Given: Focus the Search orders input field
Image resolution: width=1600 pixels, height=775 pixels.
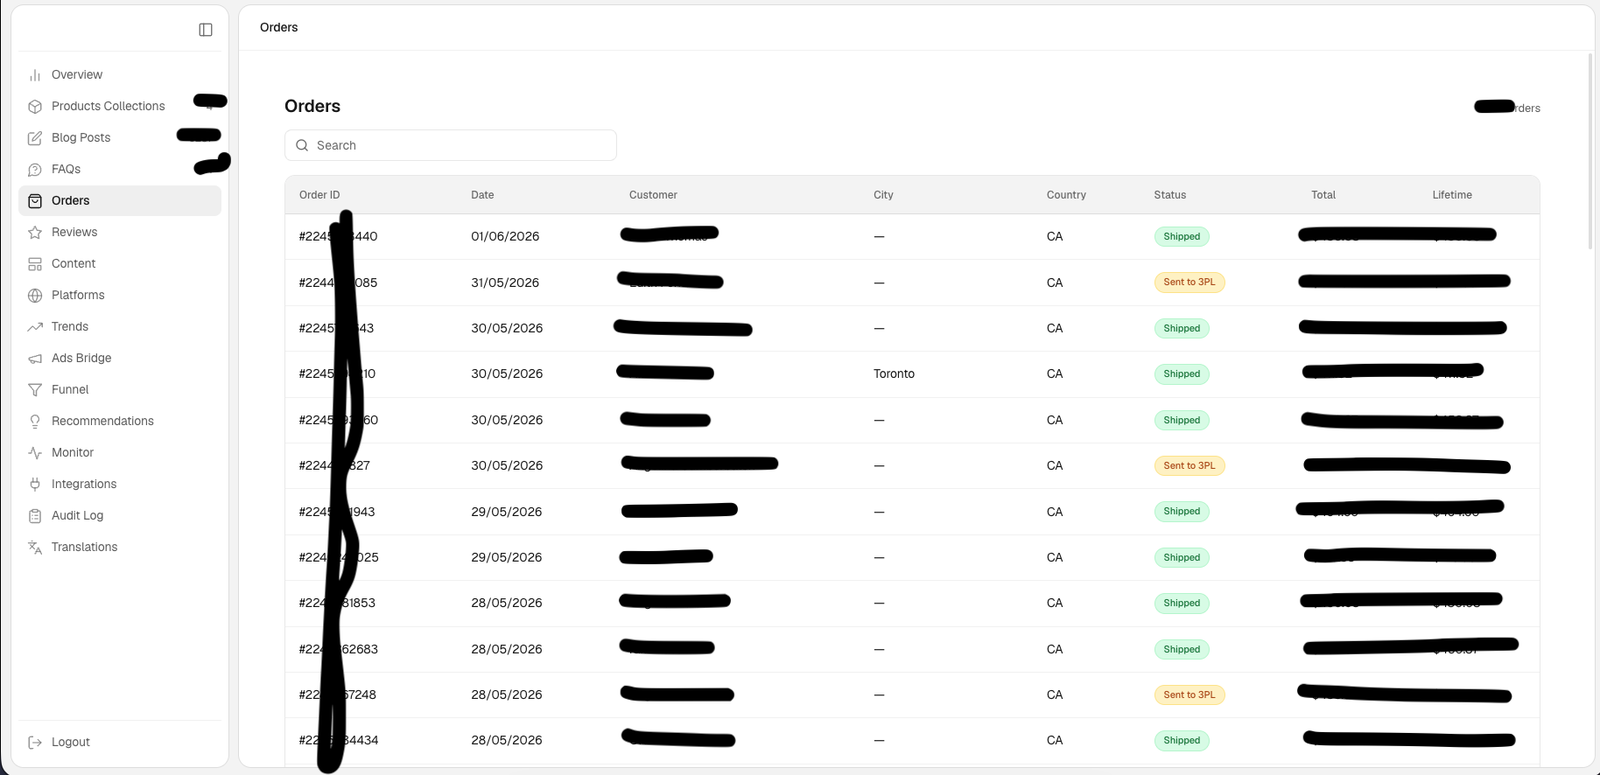Looking at the screenshot, I should pos(450,145).
